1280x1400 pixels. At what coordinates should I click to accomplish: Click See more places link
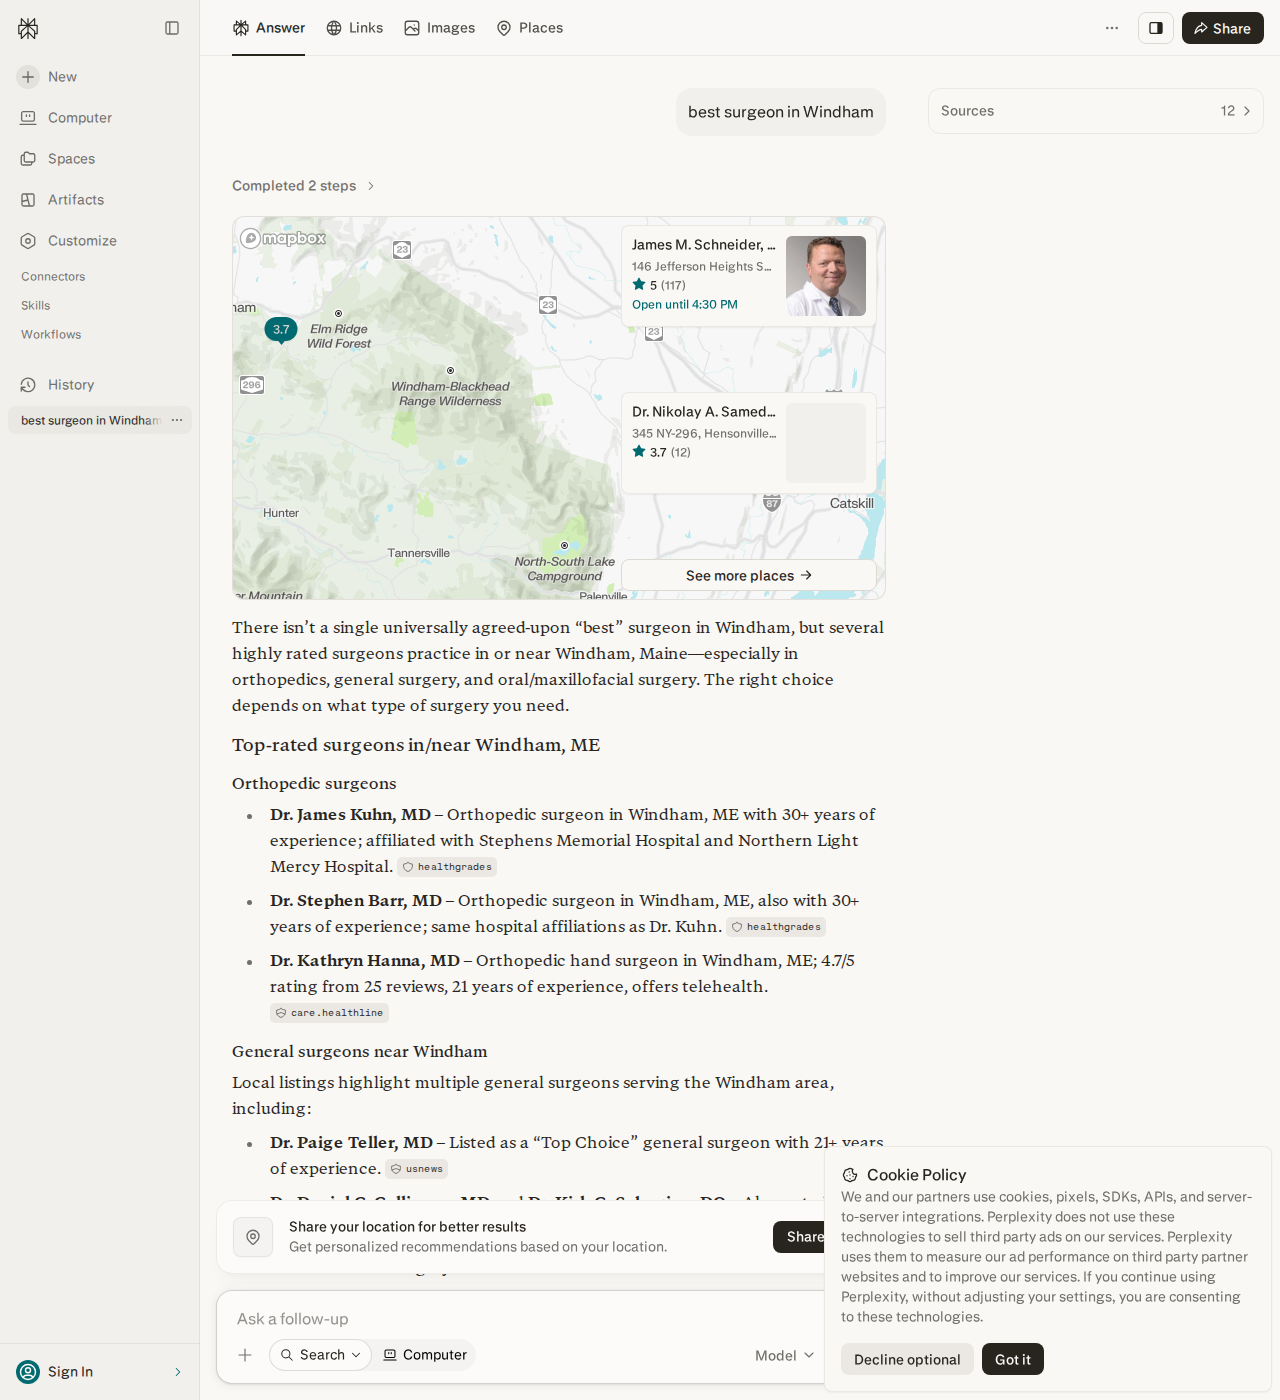click(x=749, y=575)
